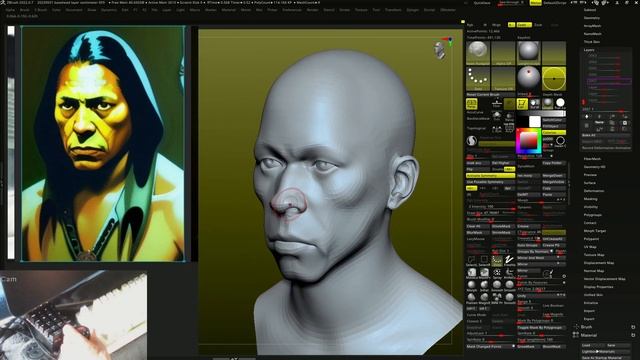Click the yellow Menus button
The height and width of the screenshot is (360, 640).
coord(535,3)
